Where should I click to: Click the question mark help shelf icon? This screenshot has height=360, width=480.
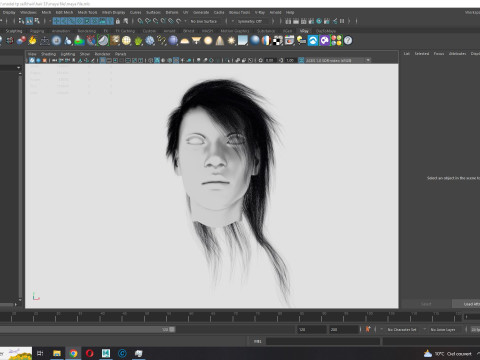pyautogui.click(x=348, y=41)
